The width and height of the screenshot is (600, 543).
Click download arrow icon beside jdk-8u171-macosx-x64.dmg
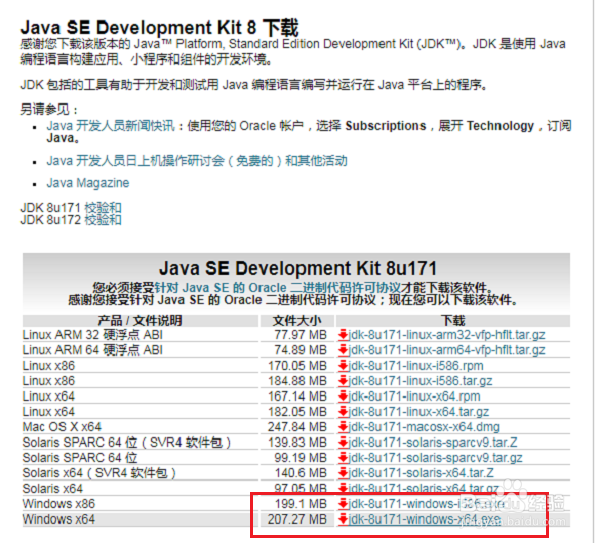343,427
